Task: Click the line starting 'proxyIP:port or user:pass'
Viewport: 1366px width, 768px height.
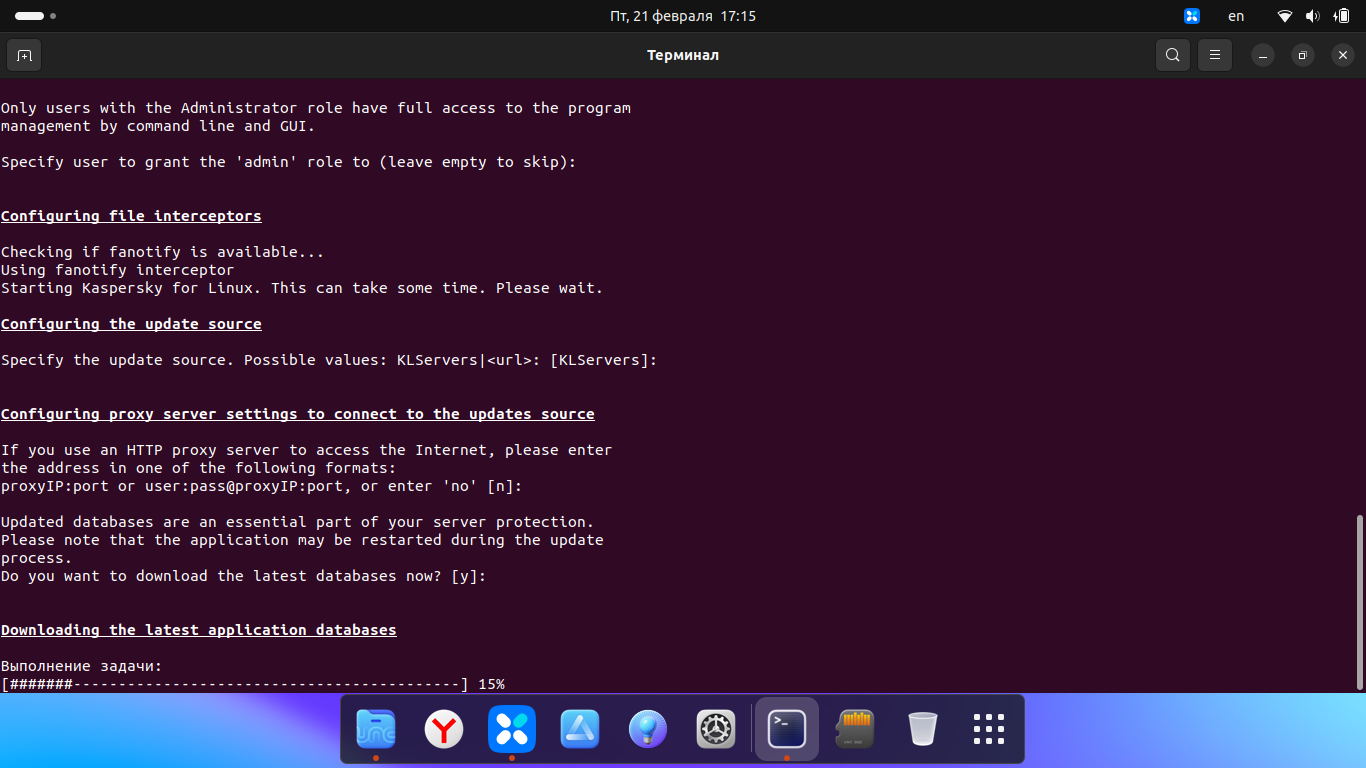Action: (262, 486)
